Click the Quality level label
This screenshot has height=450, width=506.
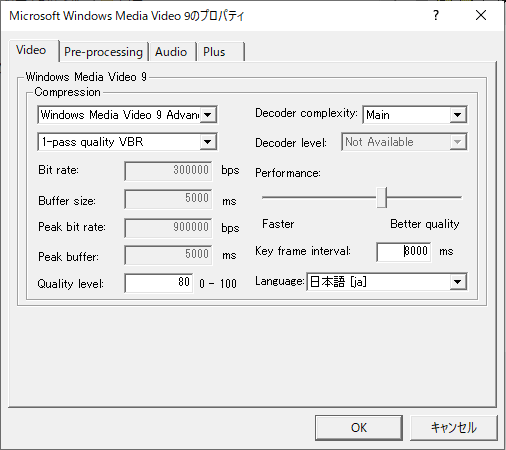click(70, 284)
